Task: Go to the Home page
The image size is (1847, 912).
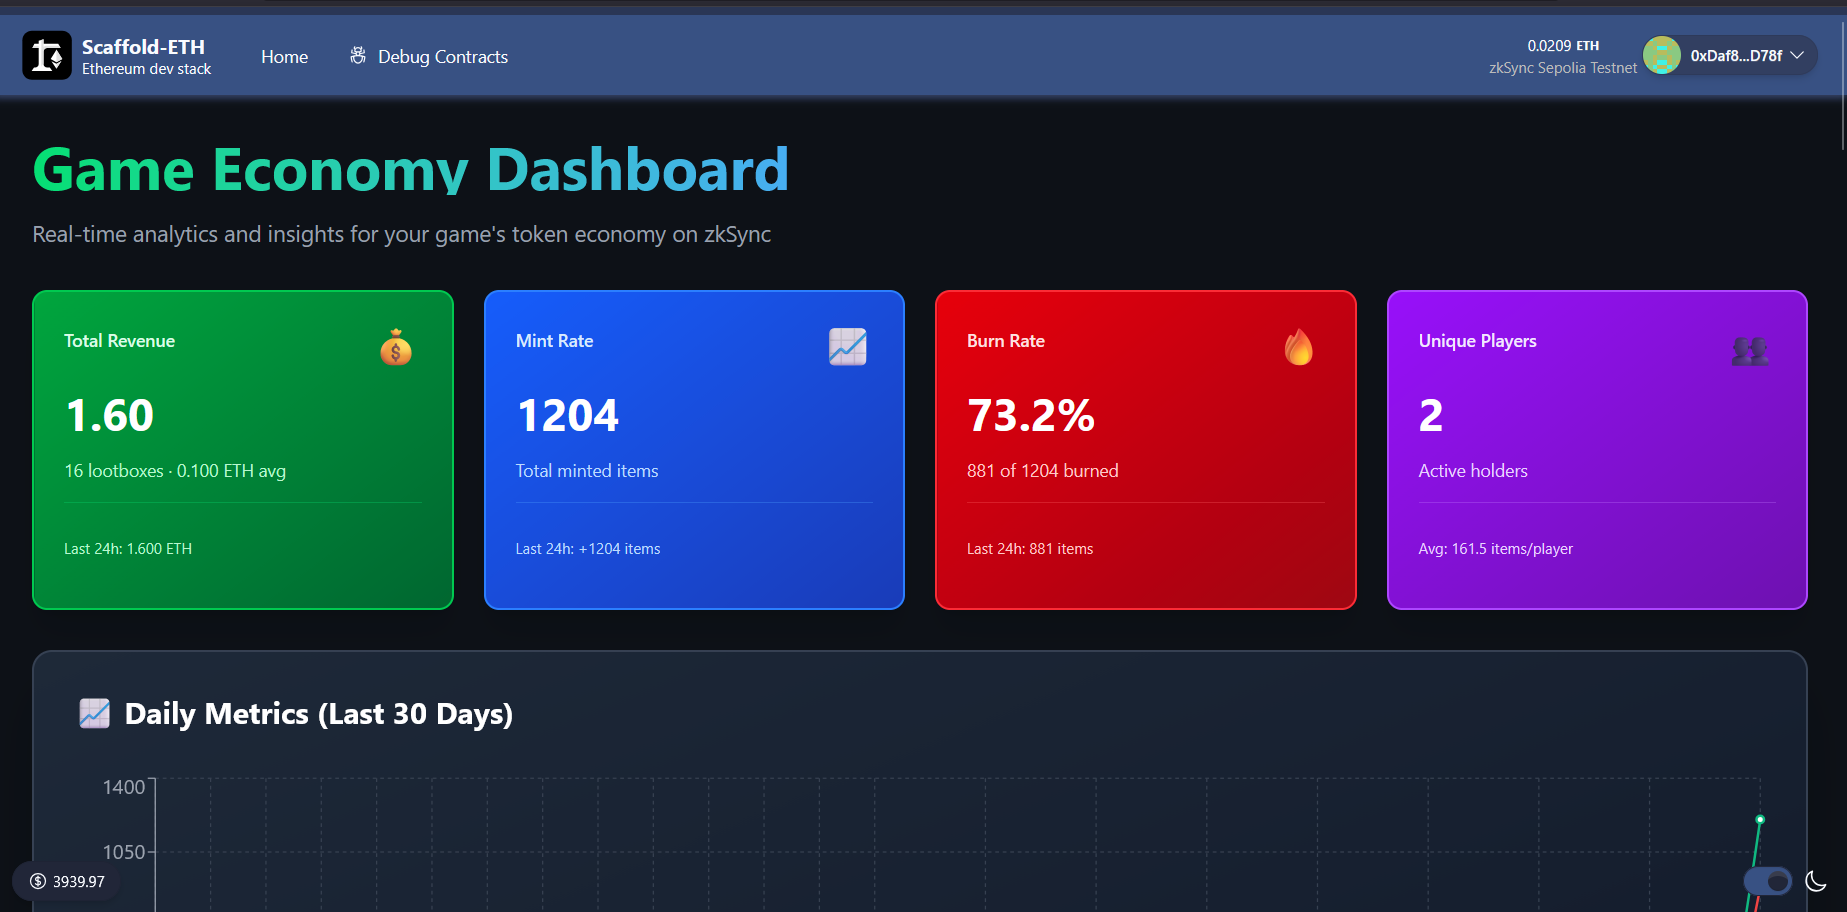Action: [x=285, y=57]
